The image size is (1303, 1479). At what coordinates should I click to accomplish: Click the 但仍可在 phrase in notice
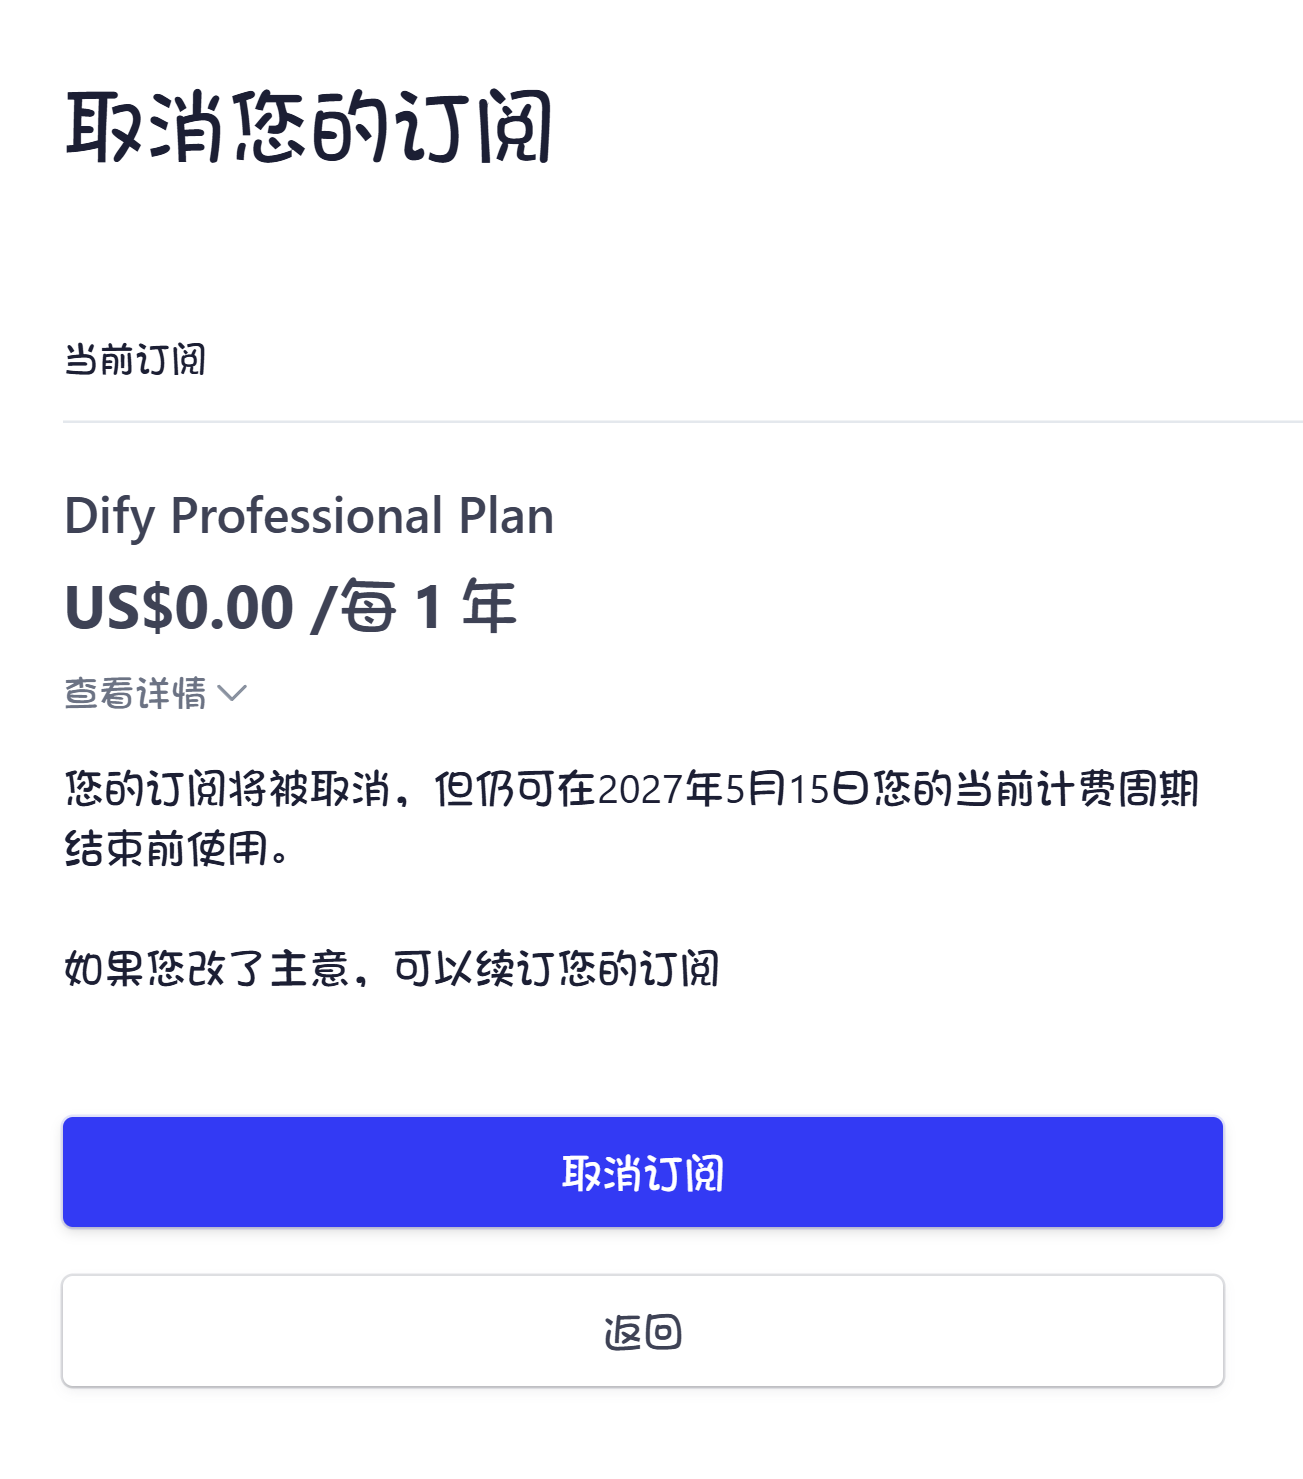(x=515, y=790)
